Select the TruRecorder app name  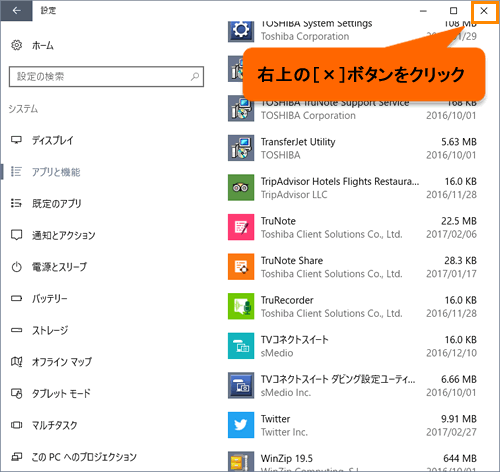coord(287,300)
